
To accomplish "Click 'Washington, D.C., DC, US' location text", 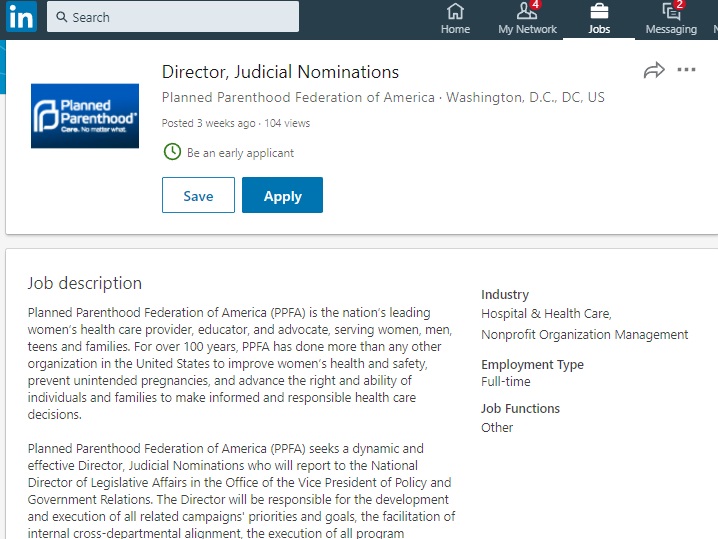I will [x=525, y=98].
